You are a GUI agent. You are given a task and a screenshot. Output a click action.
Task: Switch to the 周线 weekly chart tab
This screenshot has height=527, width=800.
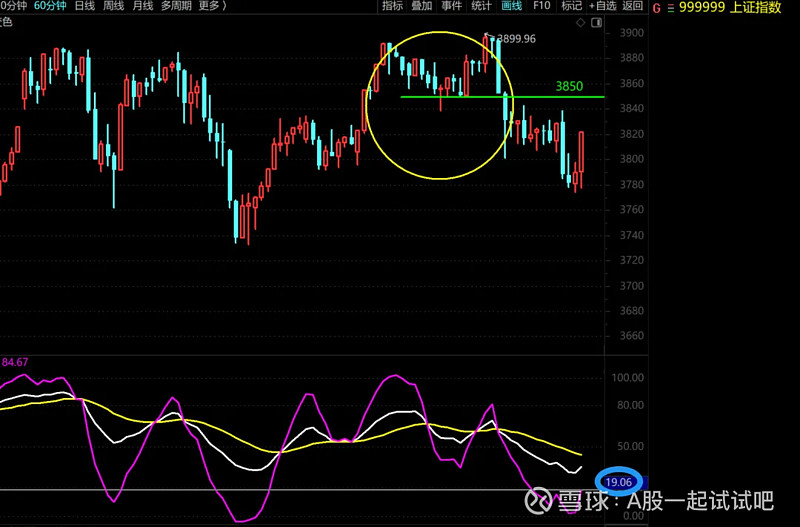113,6
